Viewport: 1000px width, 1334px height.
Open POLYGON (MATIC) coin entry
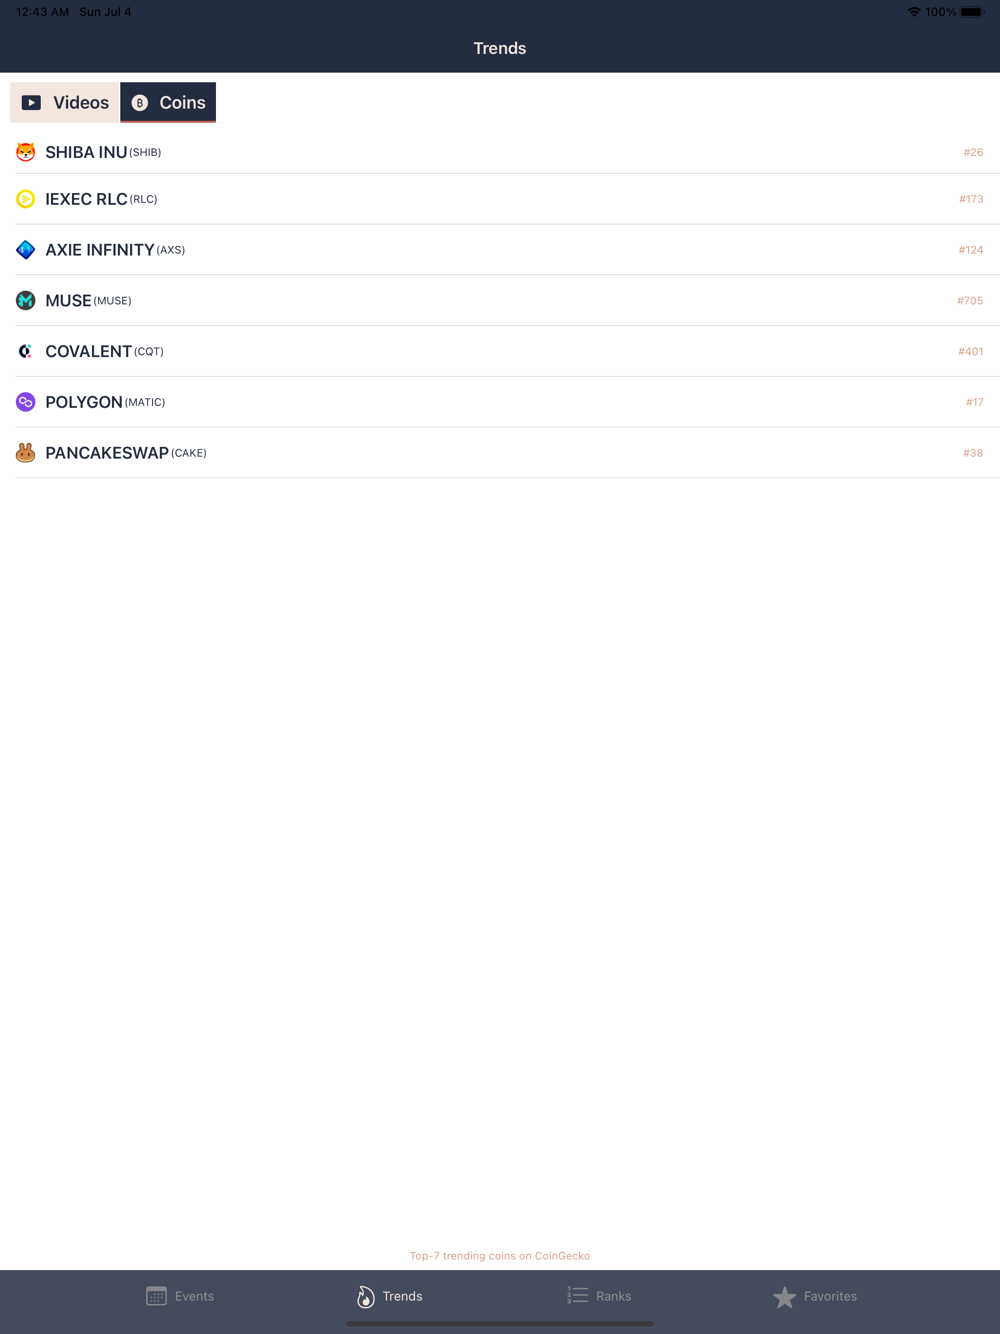click(x=500, y=402)
